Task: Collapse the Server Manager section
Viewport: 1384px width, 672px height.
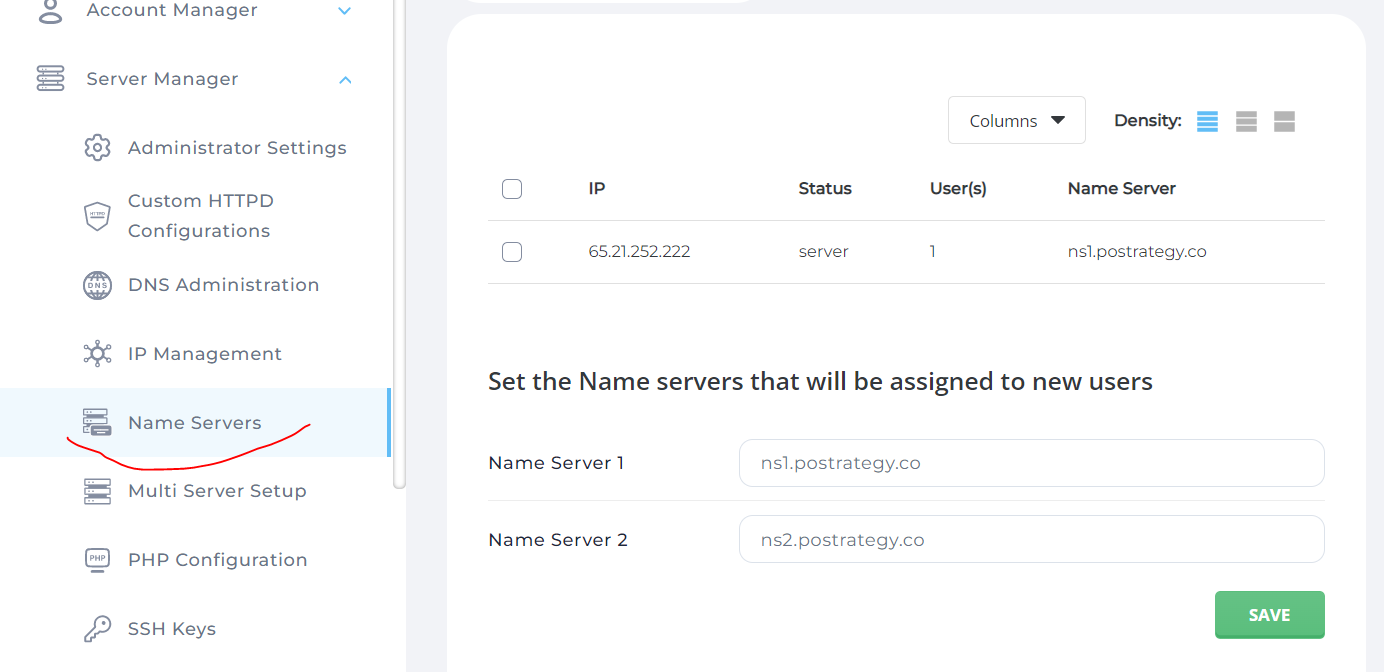Action: point(345,79)
